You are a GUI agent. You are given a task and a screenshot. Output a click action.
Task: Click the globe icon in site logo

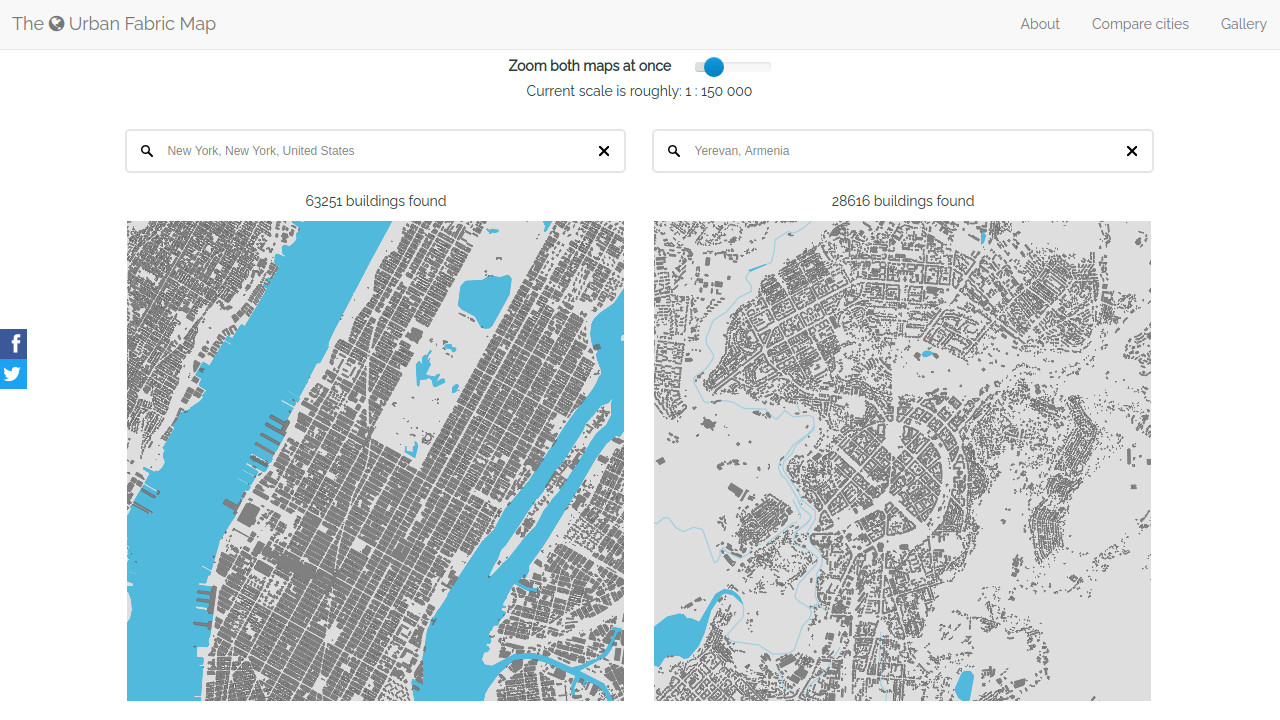point(57,24)
